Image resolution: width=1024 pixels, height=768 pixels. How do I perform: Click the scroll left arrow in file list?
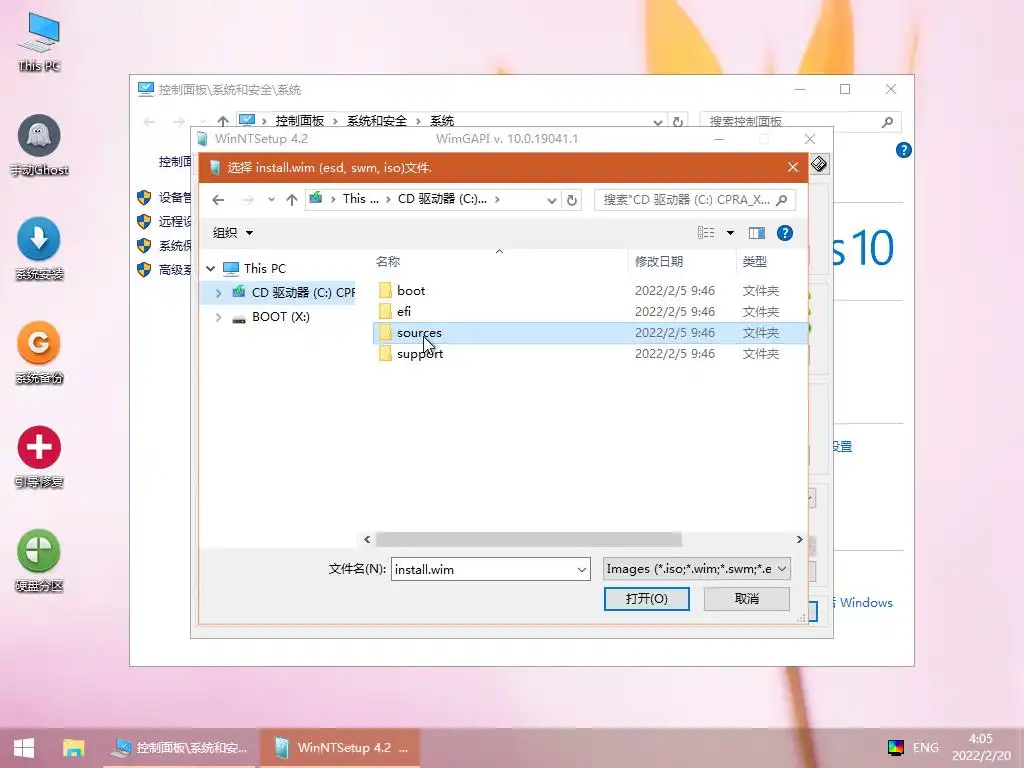367,539
